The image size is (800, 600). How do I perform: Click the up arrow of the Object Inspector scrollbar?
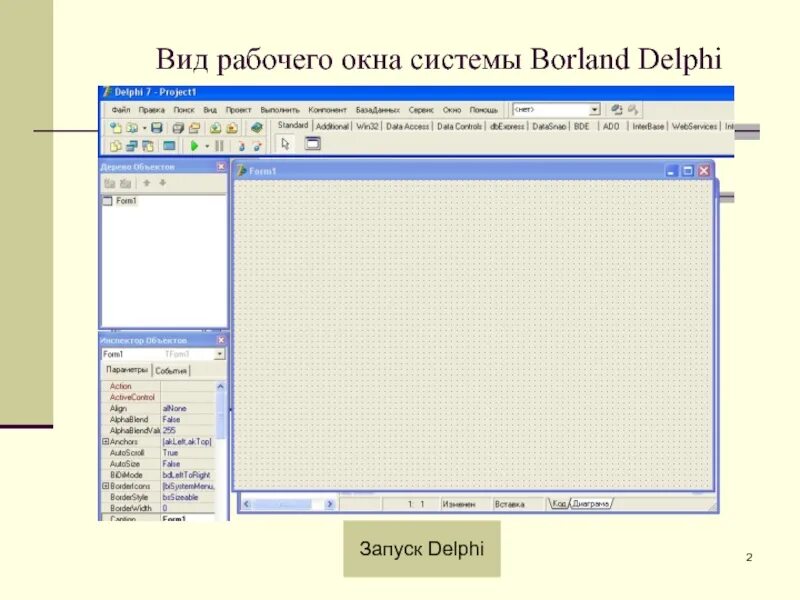click(220, 387)
